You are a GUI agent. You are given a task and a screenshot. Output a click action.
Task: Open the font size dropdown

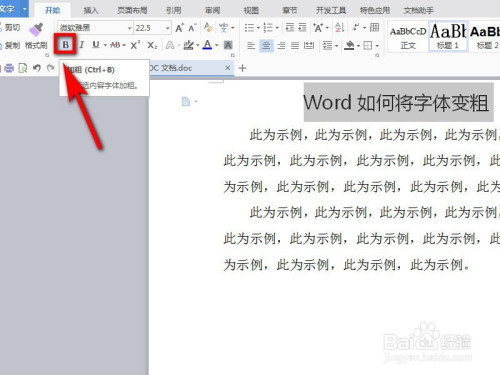[x=168, y=28]
